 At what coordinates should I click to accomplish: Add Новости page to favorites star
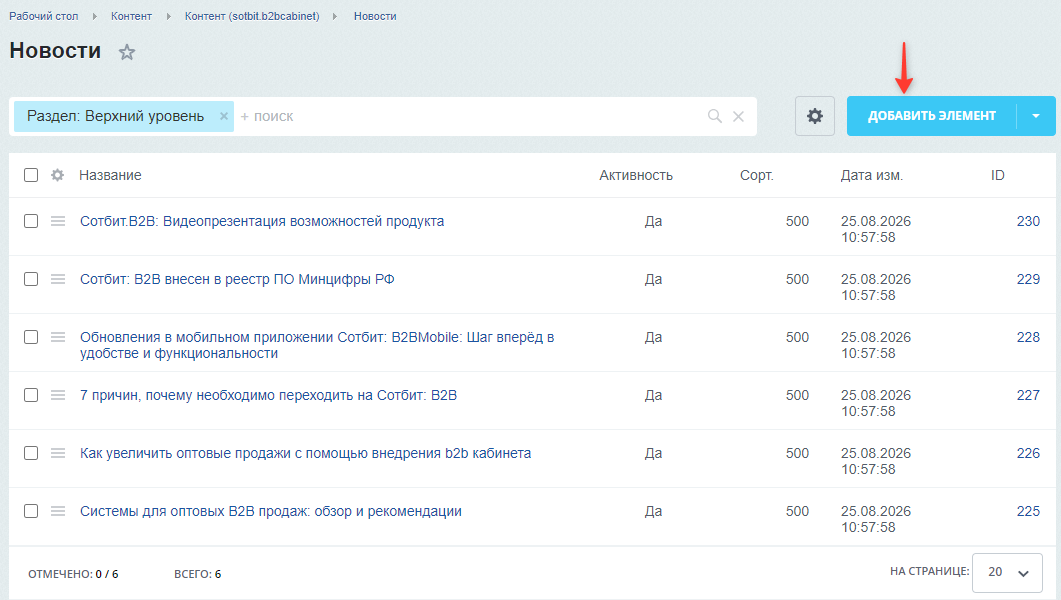point(127,52)
